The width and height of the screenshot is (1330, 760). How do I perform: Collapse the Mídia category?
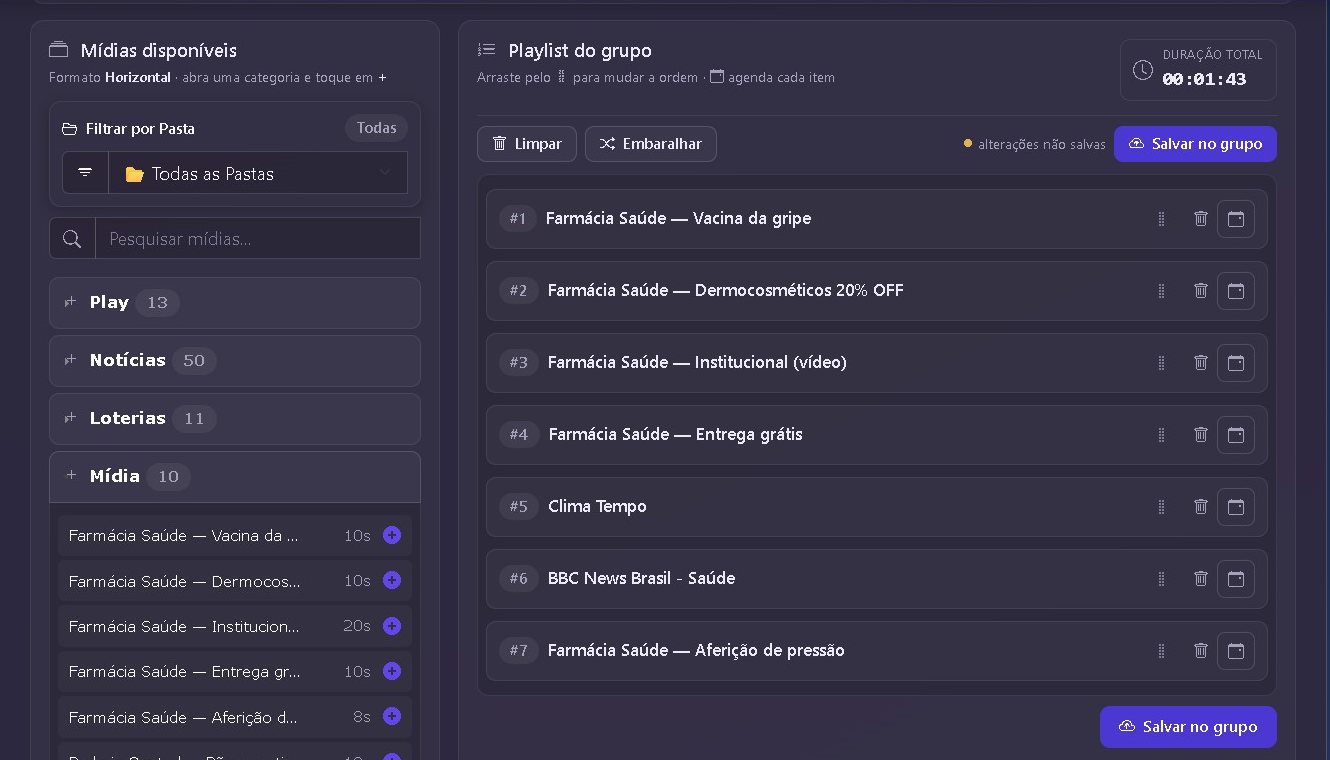click(x=235, y=477)
